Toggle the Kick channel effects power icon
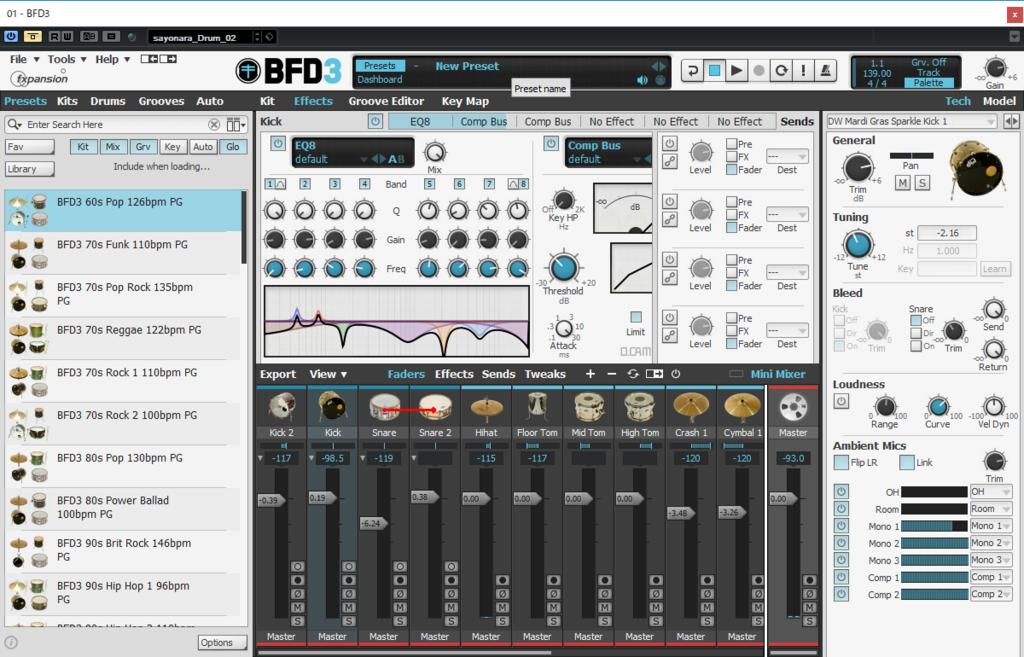1024x657 pixels. [375, 121]
